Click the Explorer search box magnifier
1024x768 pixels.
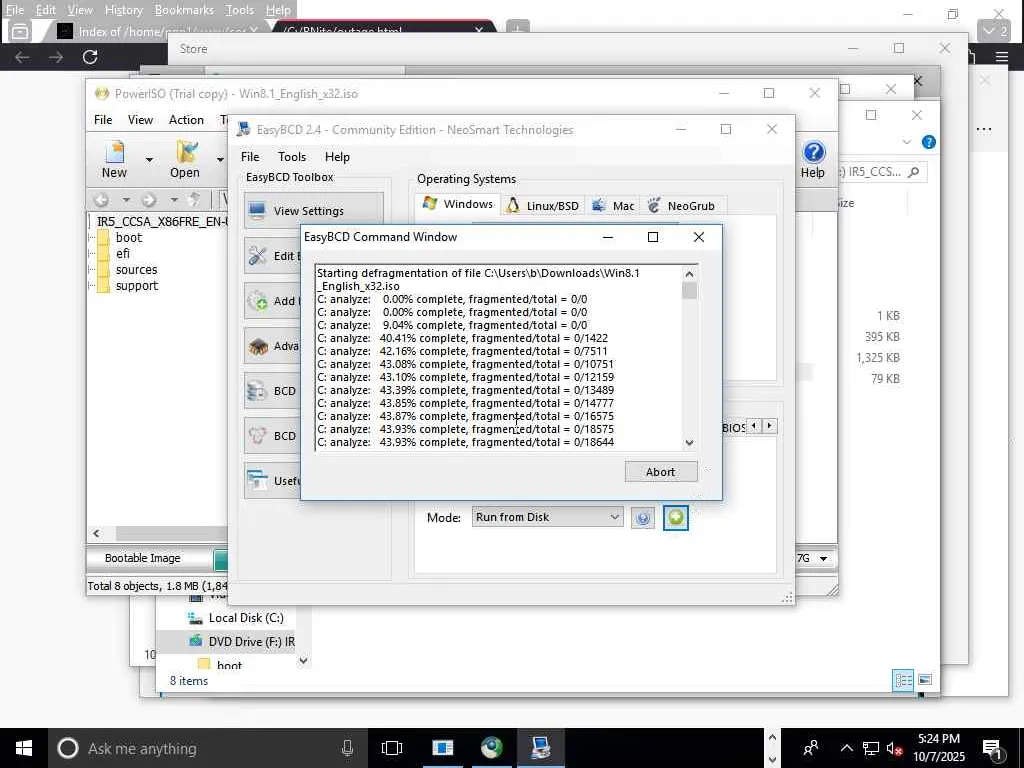point(914,172)
